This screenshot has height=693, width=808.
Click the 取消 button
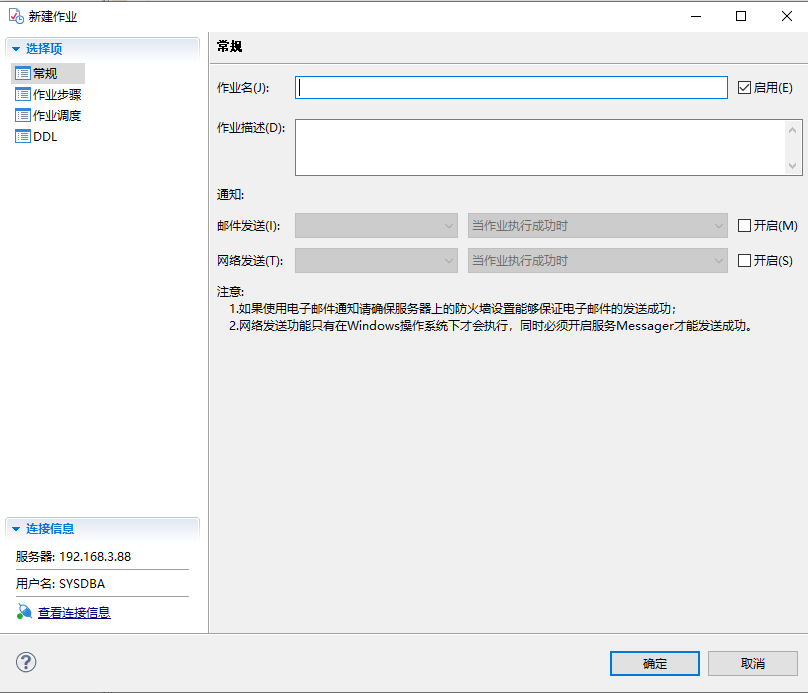point(752,663)
